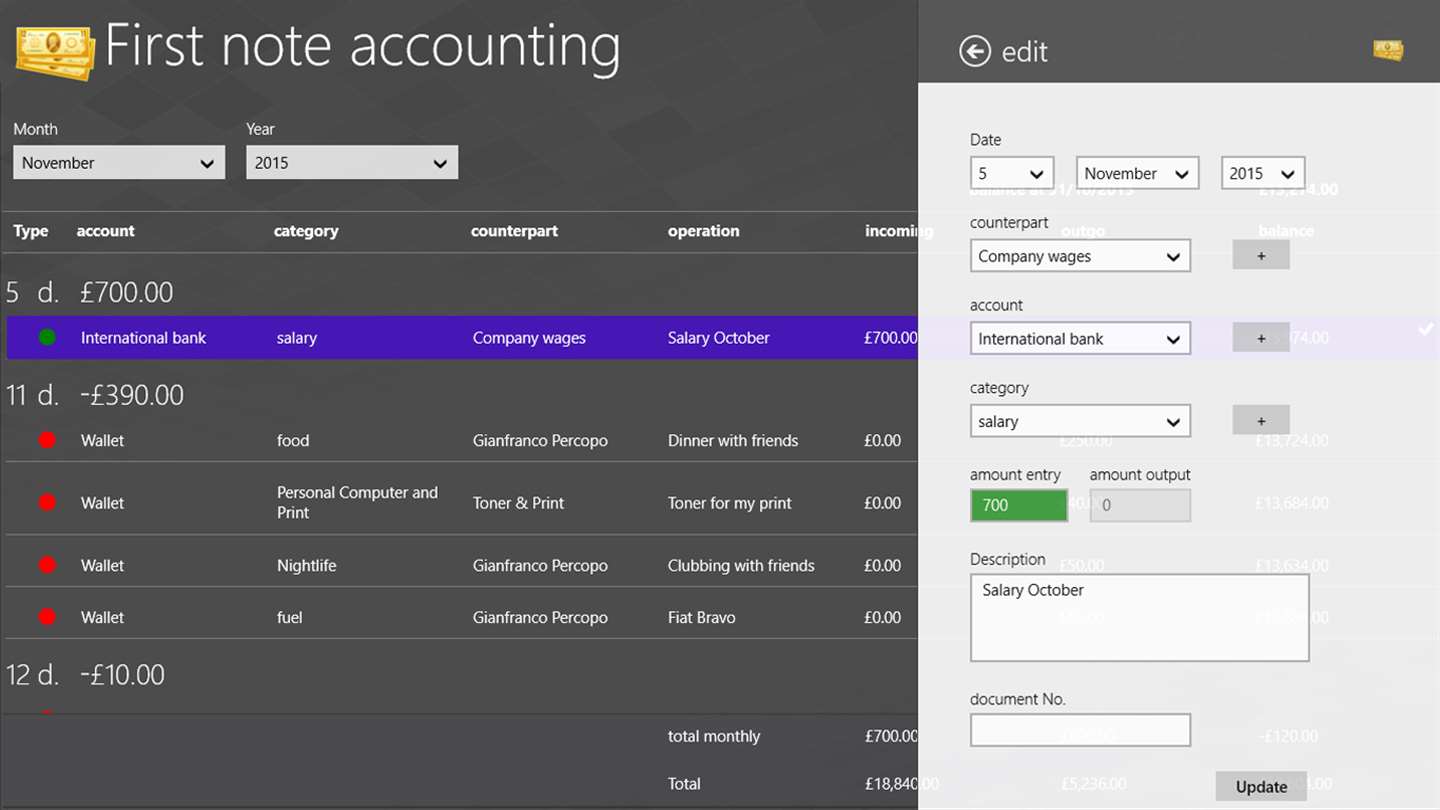
Task: Click the gold banknotes app logo
Action: coord(55,52)
